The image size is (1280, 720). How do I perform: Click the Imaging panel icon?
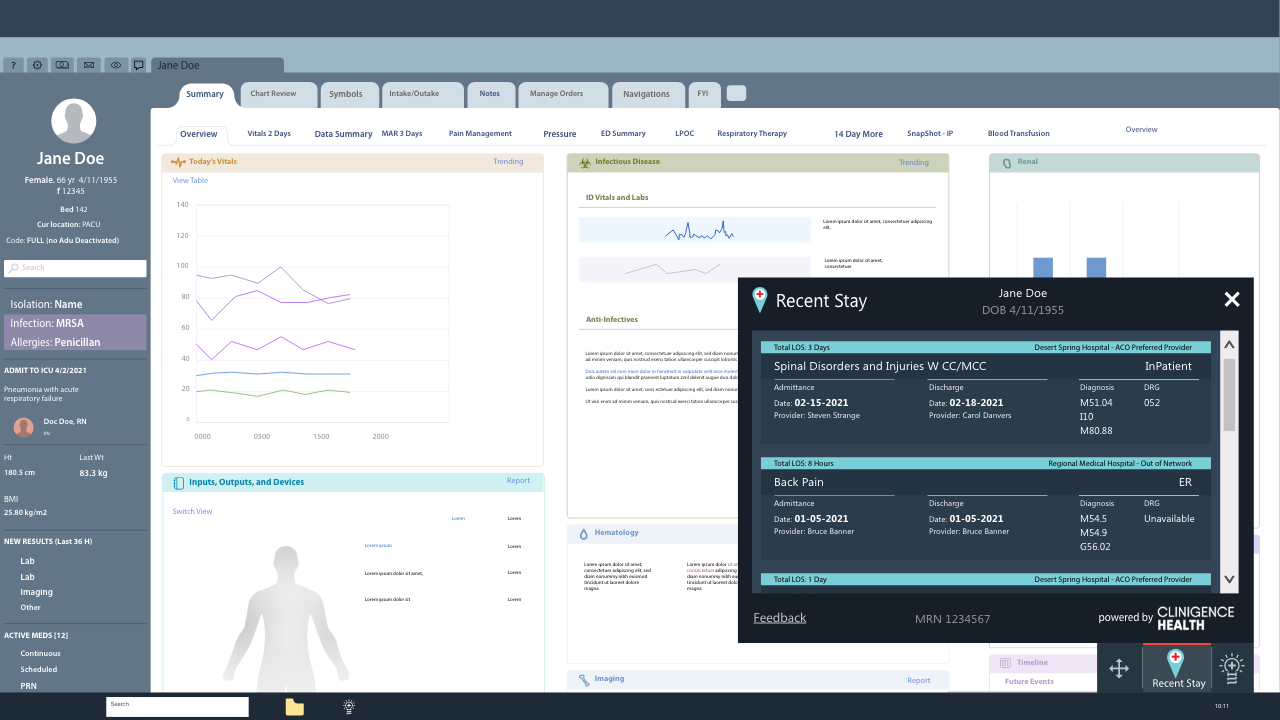584,680
